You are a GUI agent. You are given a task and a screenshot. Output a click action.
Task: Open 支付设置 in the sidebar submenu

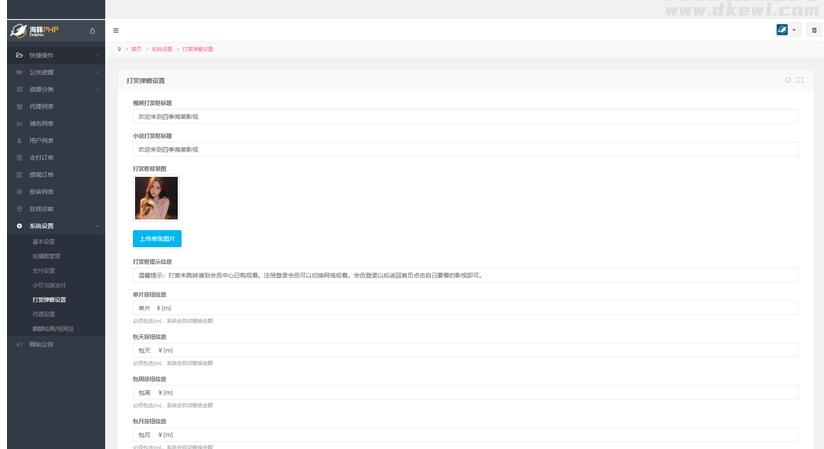point(44,270)
